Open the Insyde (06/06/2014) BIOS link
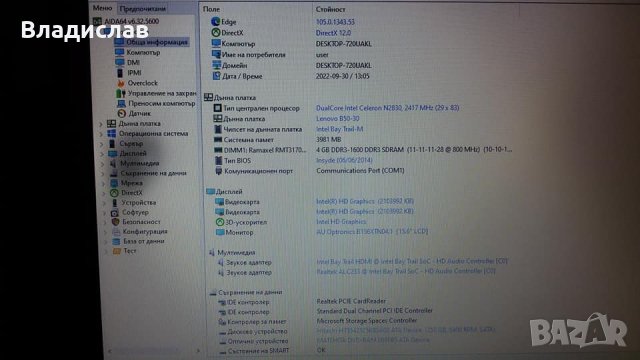 click(344, 160)
